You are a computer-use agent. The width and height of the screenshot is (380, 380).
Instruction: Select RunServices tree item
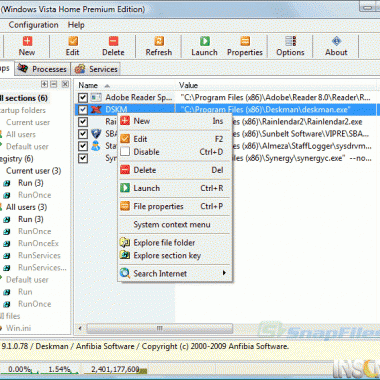(x=39, y=255)
